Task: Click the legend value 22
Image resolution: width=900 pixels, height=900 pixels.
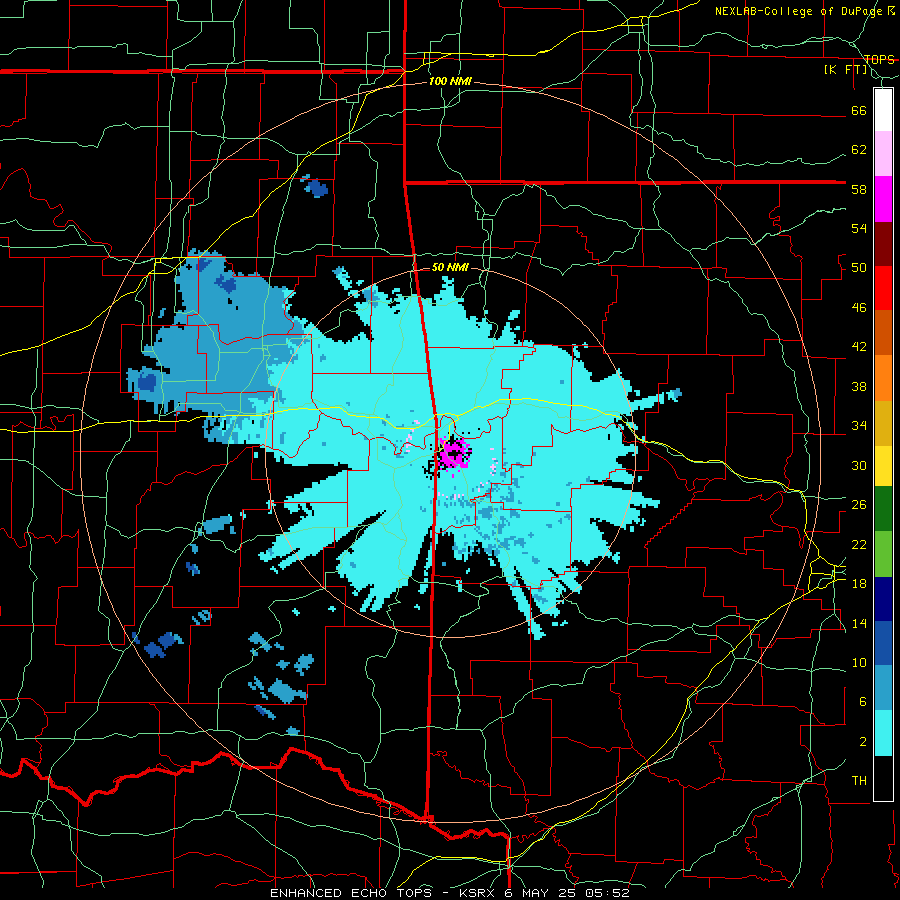Action: pyautogui.click(x=859, y=544)
